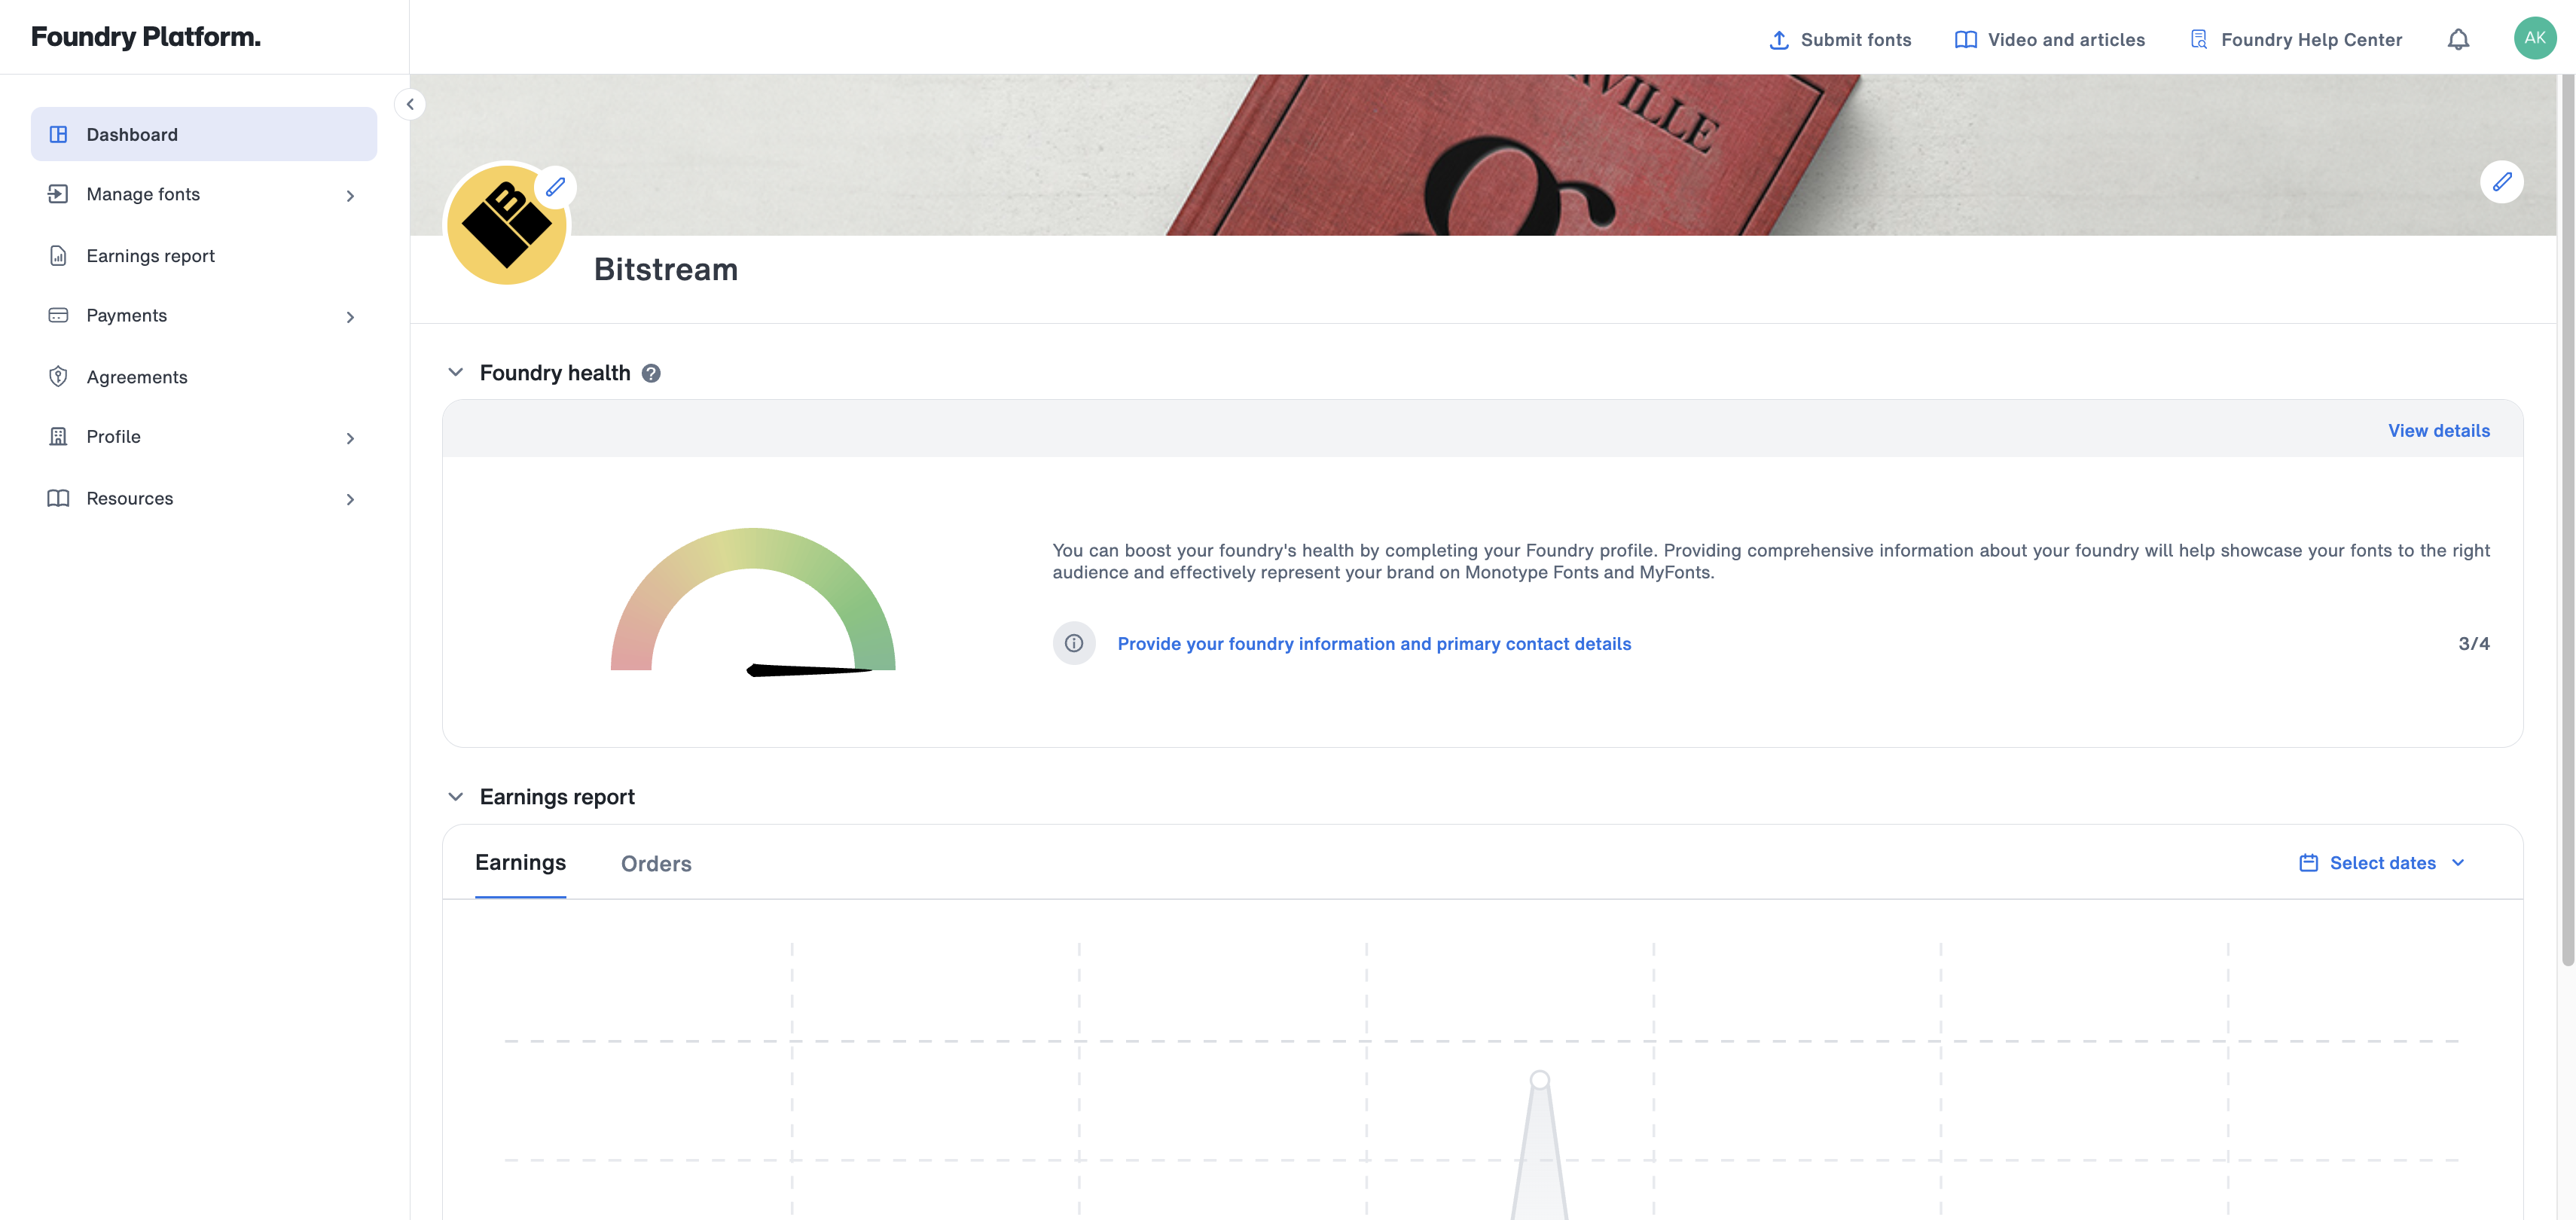Click the Earnings report document icon
The image size is (2576, 1220).
tap(58, 256)
